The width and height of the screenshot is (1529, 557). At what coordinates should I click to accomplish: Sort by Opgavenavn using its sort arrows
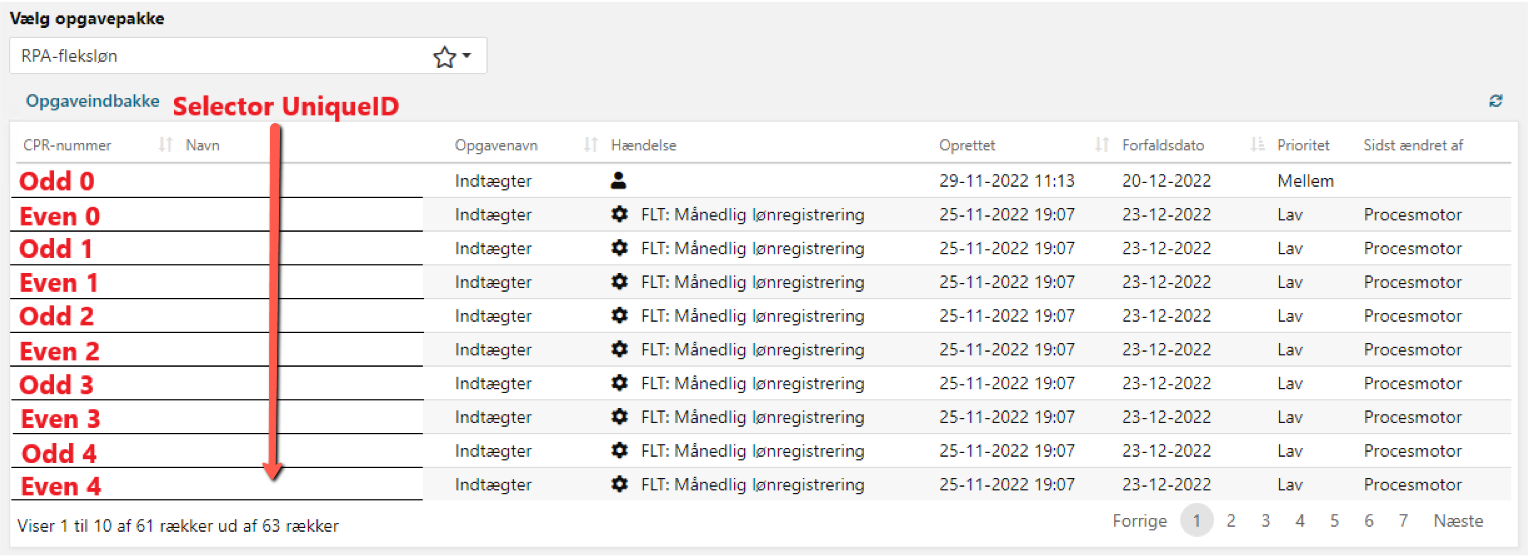591,145
